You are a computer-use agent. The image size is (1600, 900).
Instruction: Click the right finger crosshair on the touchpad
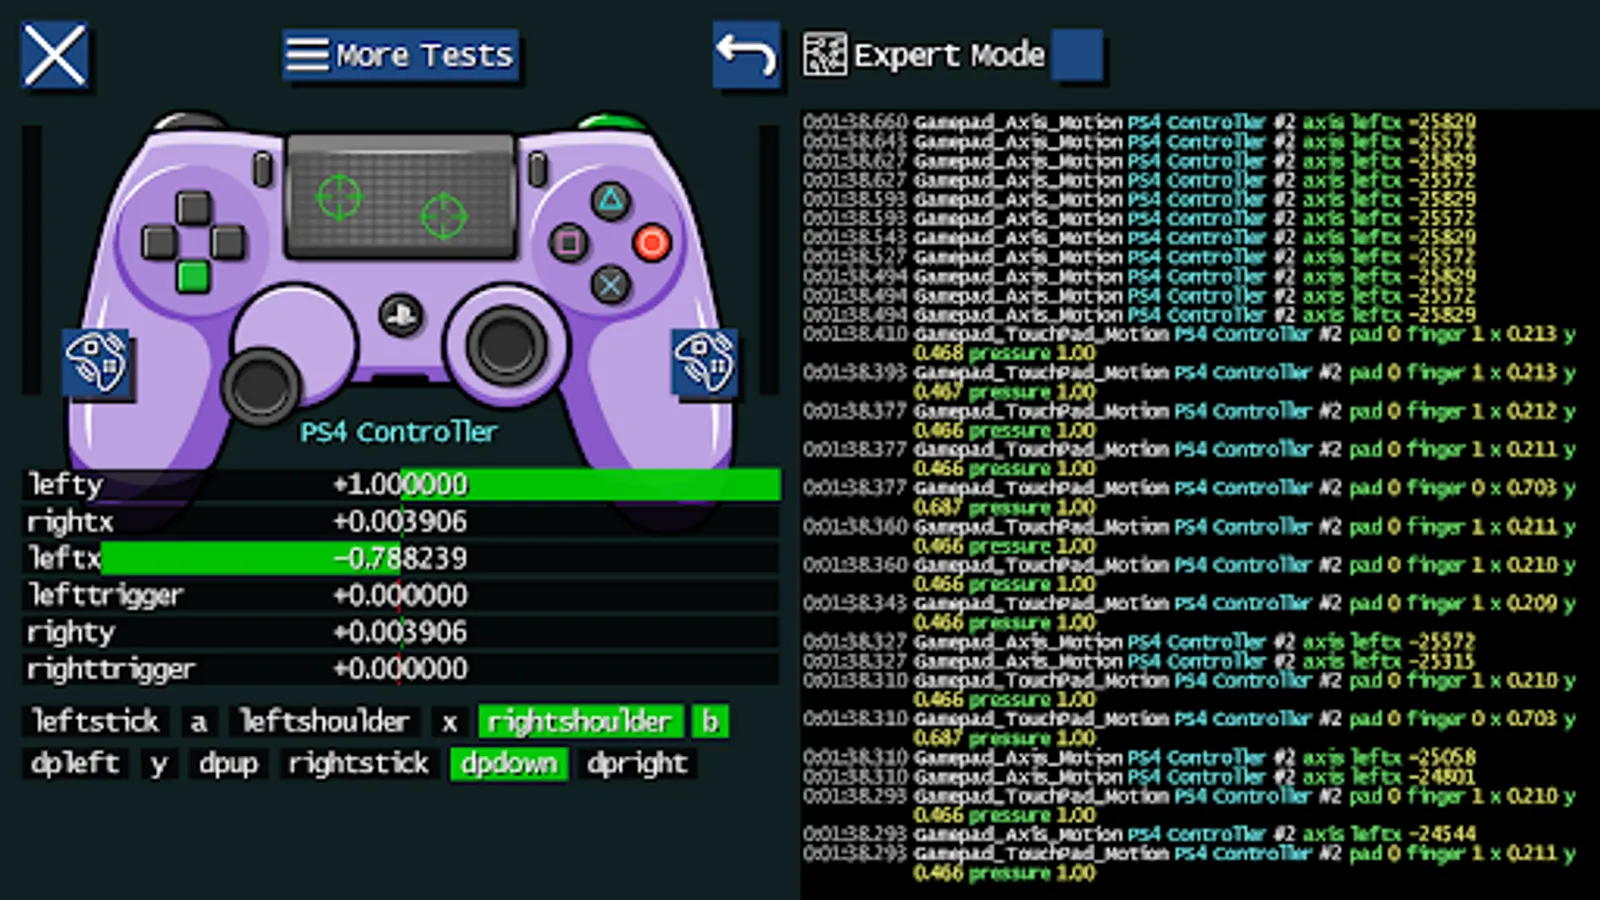(443, 215)
